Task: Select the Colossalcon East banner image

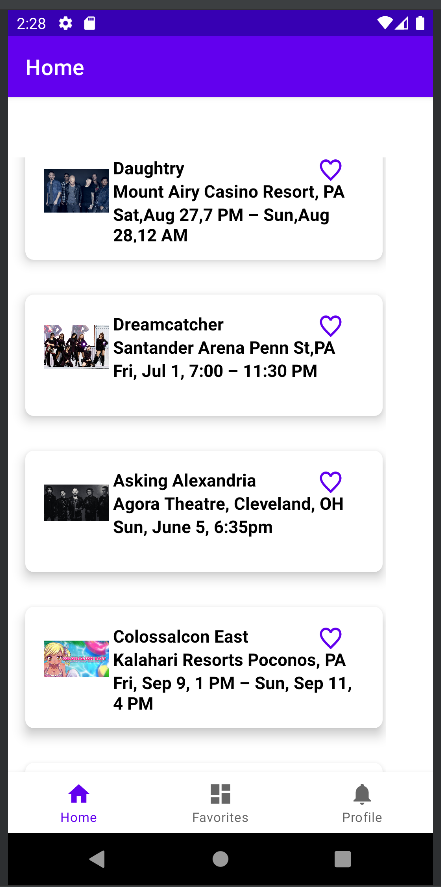Action: tap(76, 659)
